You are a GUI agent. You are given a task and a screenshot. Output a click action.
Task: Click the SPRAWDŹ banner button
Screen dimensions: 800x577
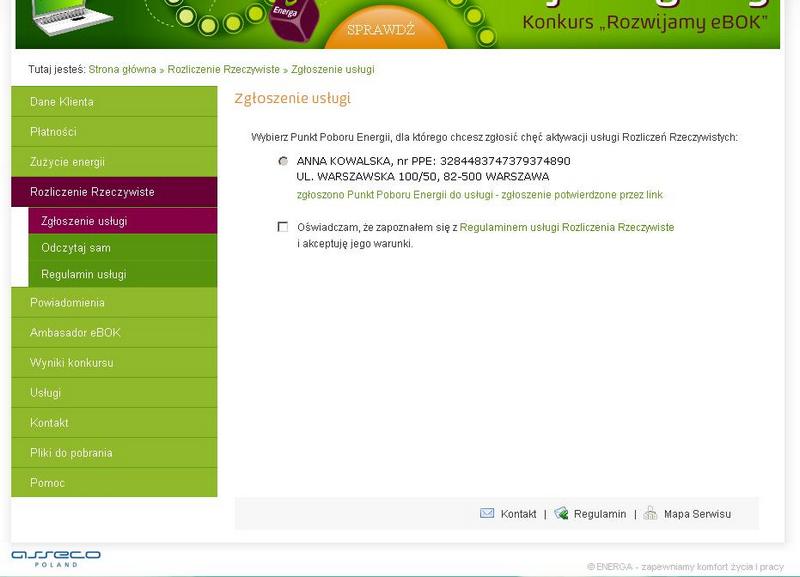click(x=380, y=30)
